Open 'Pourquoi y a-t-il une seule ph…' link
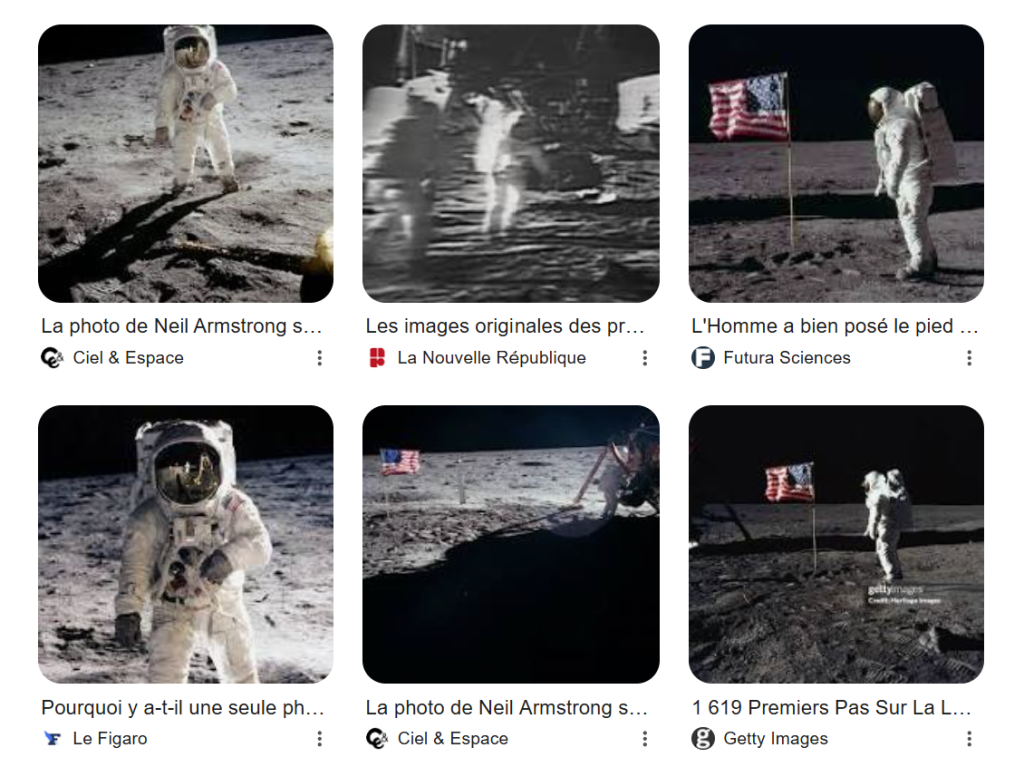Screen dimensions: 1024x767 pos(183,707)
